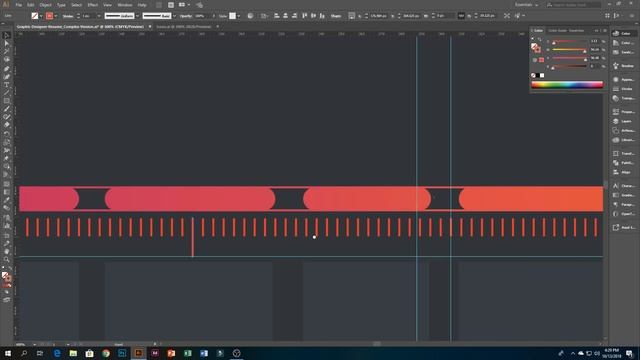Select the Paintbrush tool

coord(7,109)
